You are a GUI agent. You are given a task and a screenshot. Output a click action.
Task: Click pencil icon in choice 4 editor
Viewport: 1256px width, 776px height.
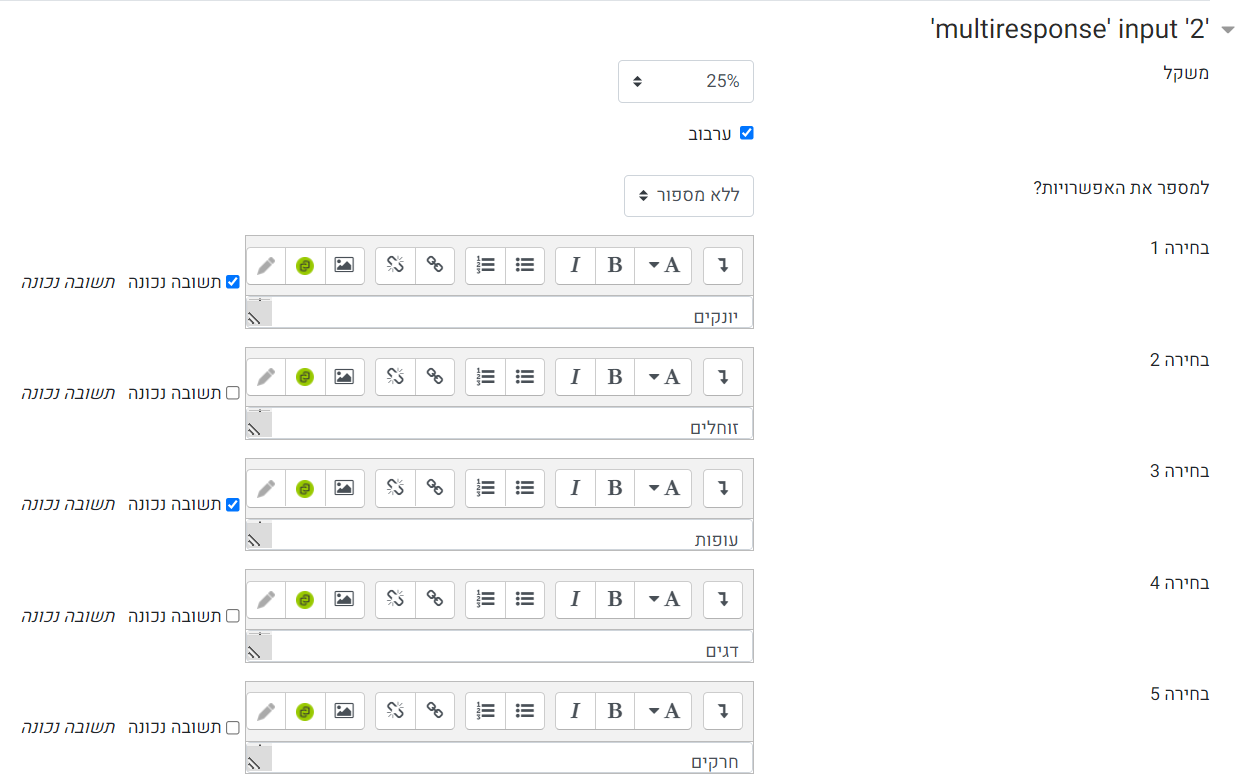(266, 599)
